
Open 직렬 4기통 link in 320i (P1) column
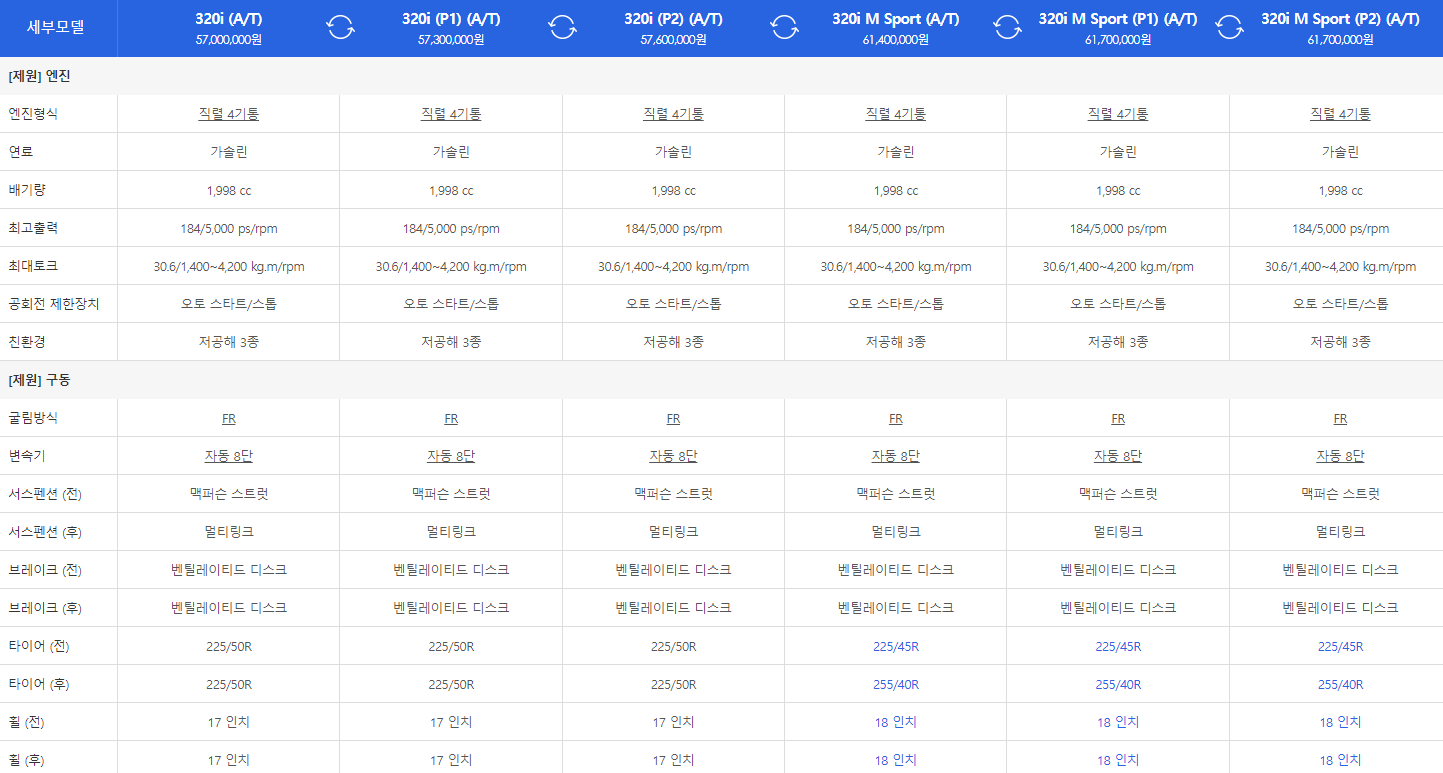[451, 114]
